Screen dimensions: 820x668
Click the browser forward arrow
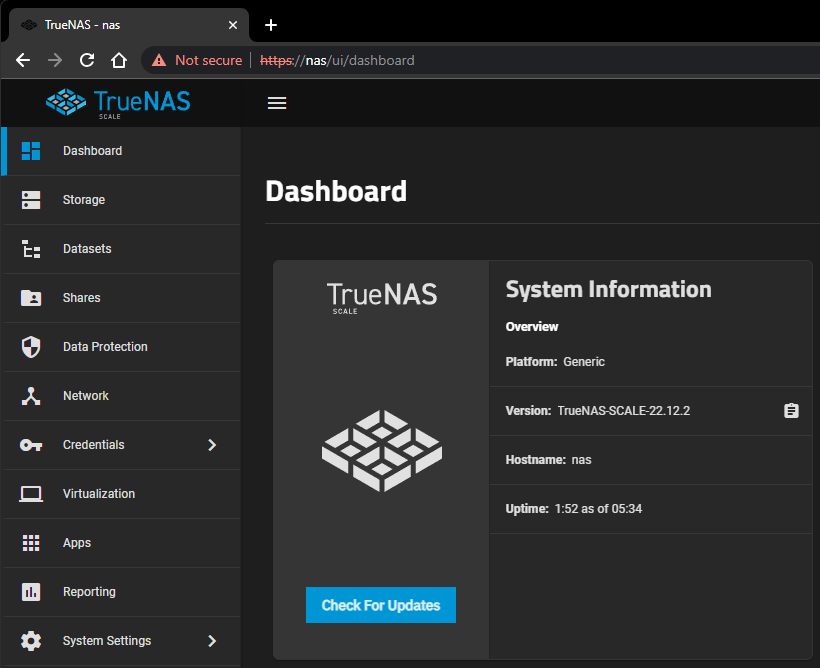[55, 60]
